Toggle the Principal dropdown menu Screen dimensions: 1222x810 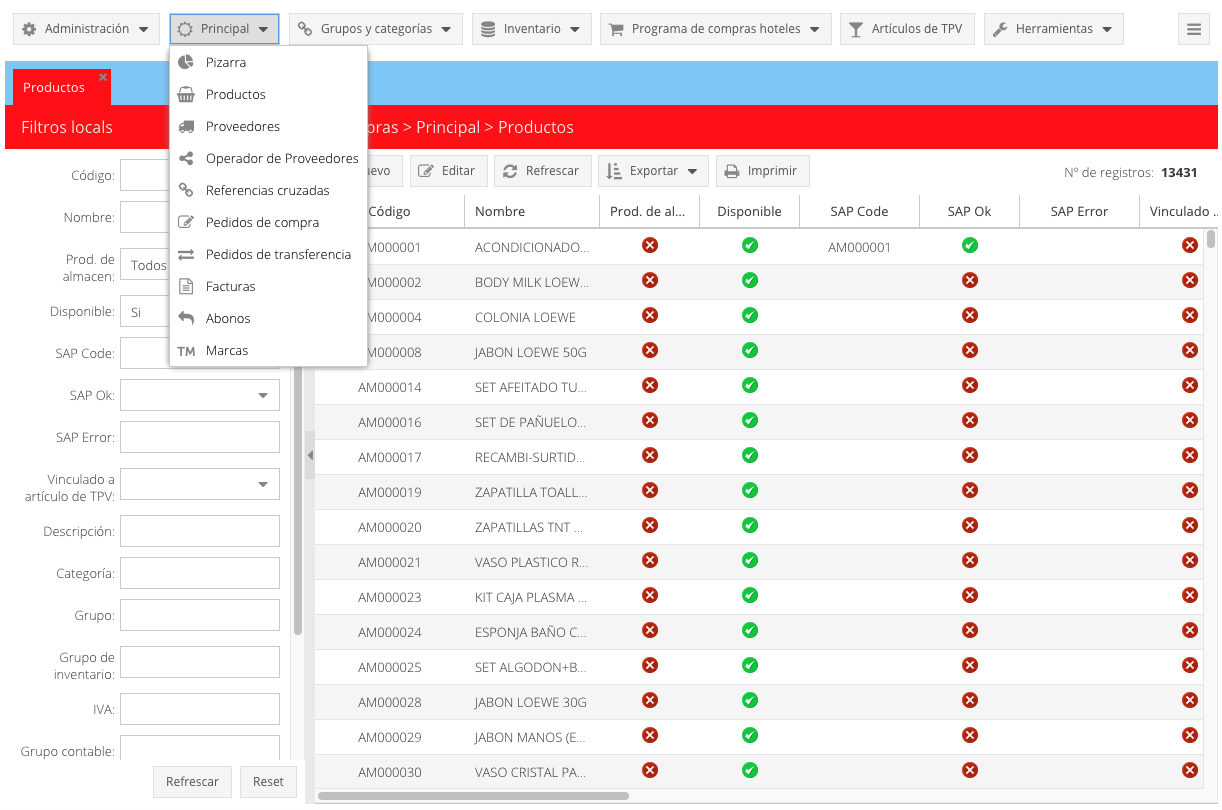pyautogui.click(x=224, y=29)
